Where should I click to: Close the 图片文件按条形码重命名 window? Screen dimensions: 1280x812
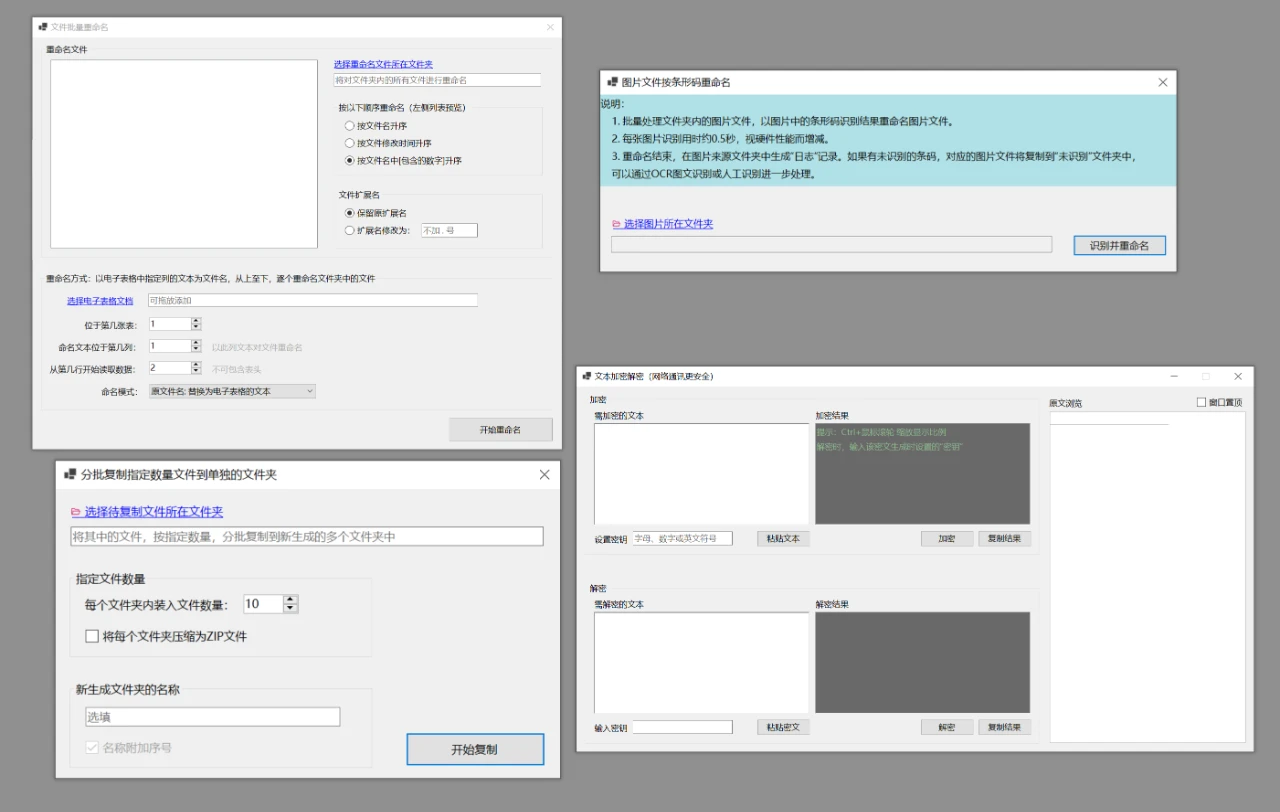(1162, 82)
